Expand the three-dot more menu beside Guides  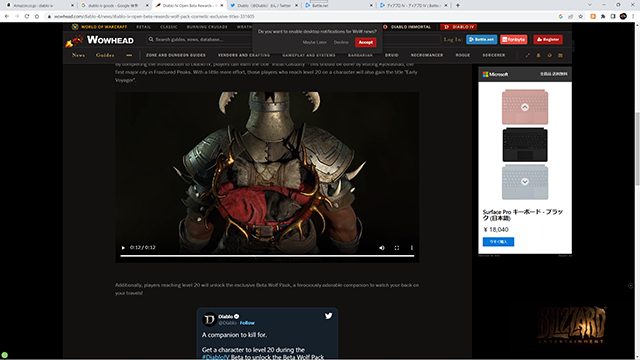129,55
